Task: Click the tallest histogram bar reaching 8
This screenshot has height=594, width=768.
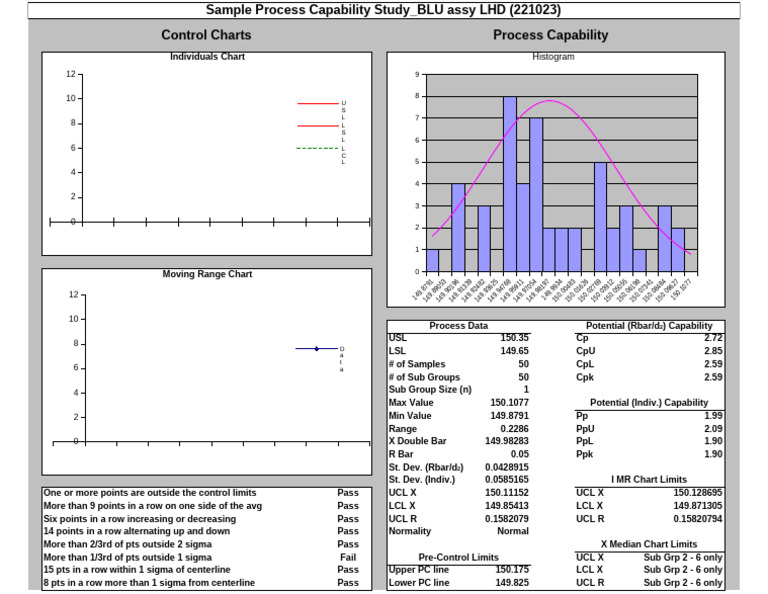Action: [510, 184]
